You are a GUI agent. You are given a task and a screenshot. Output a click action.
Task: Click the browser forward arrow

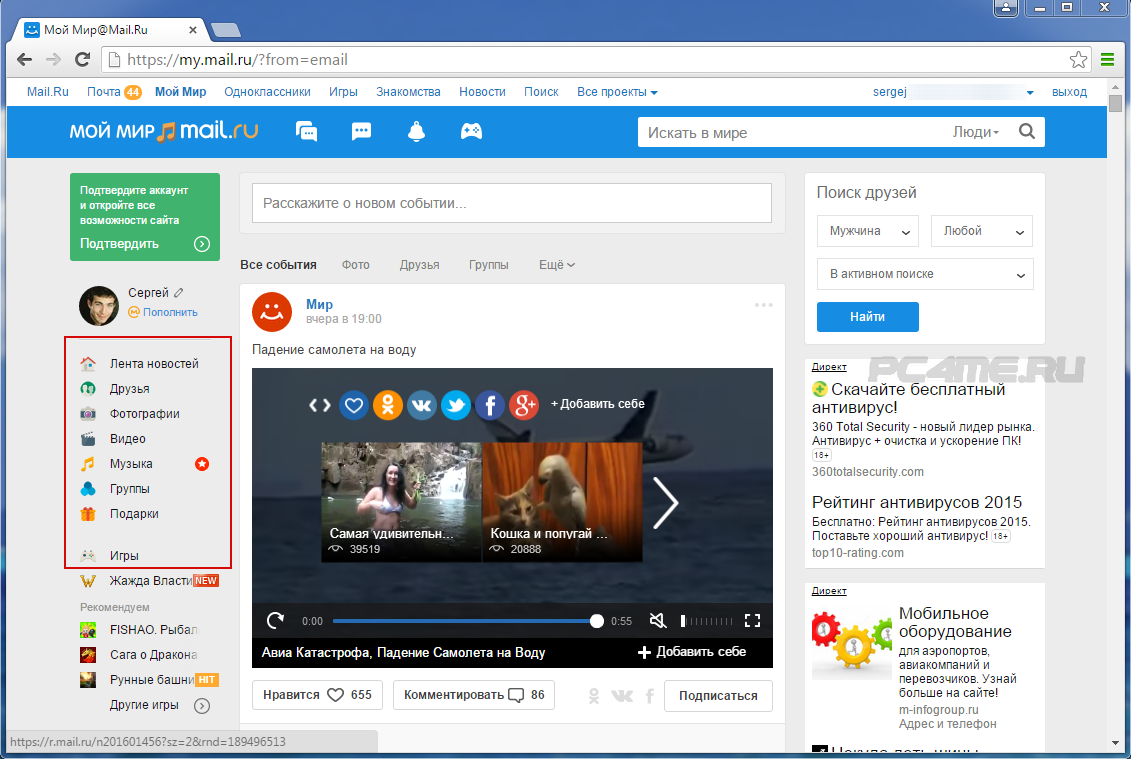[53, 60]
